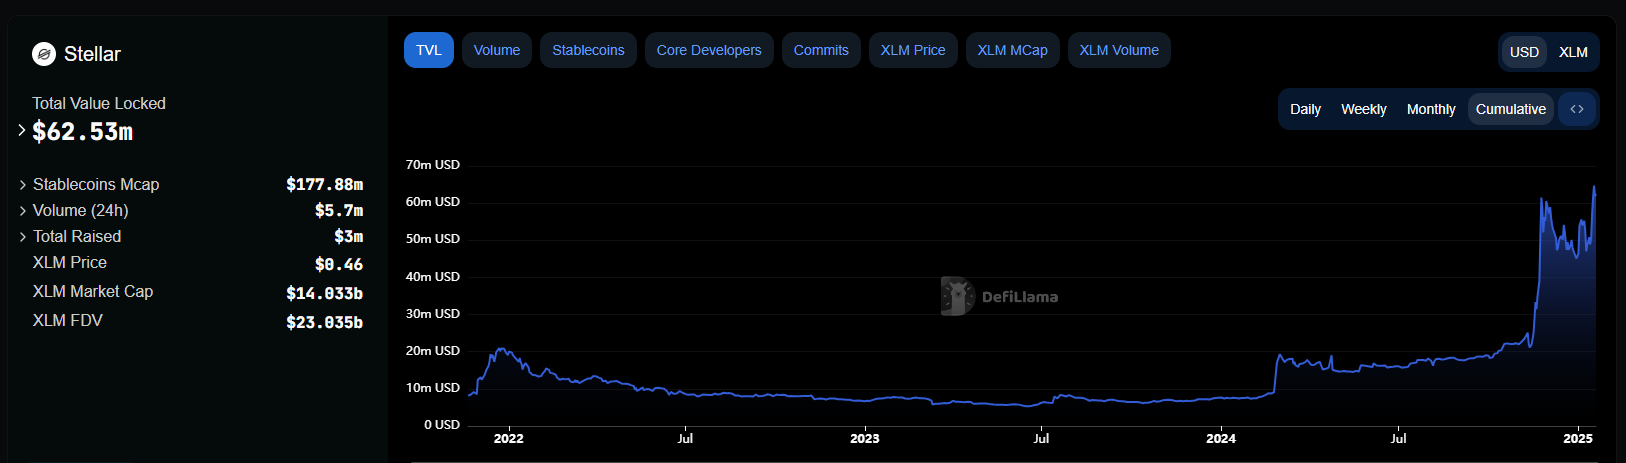This screenshot has width=1626, height=463.
Task: Click the Stellar logo icon
Action: (44, 54)
